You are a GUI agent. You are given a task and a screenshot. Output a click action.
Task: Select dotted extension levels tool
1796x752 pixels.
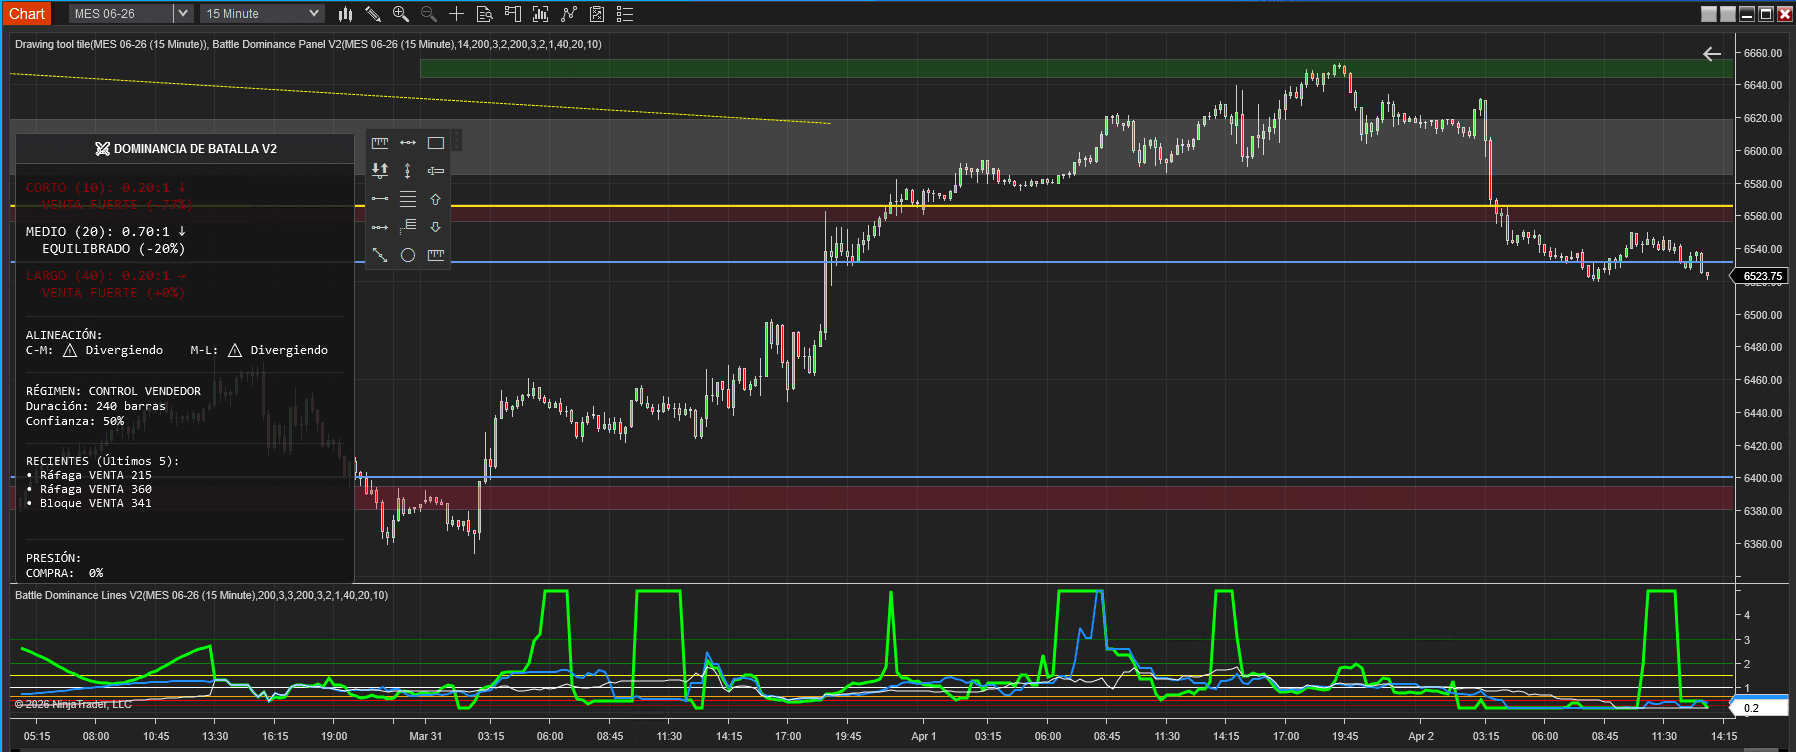point(408,227)
